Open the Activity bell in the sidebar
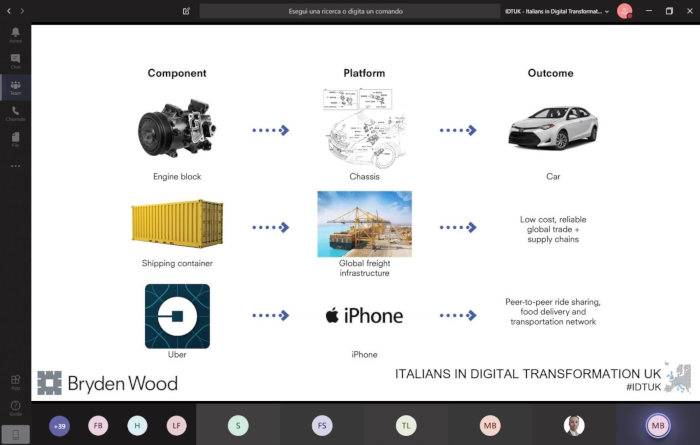Screen dimensions: 700x445 [x=15, y=34]
